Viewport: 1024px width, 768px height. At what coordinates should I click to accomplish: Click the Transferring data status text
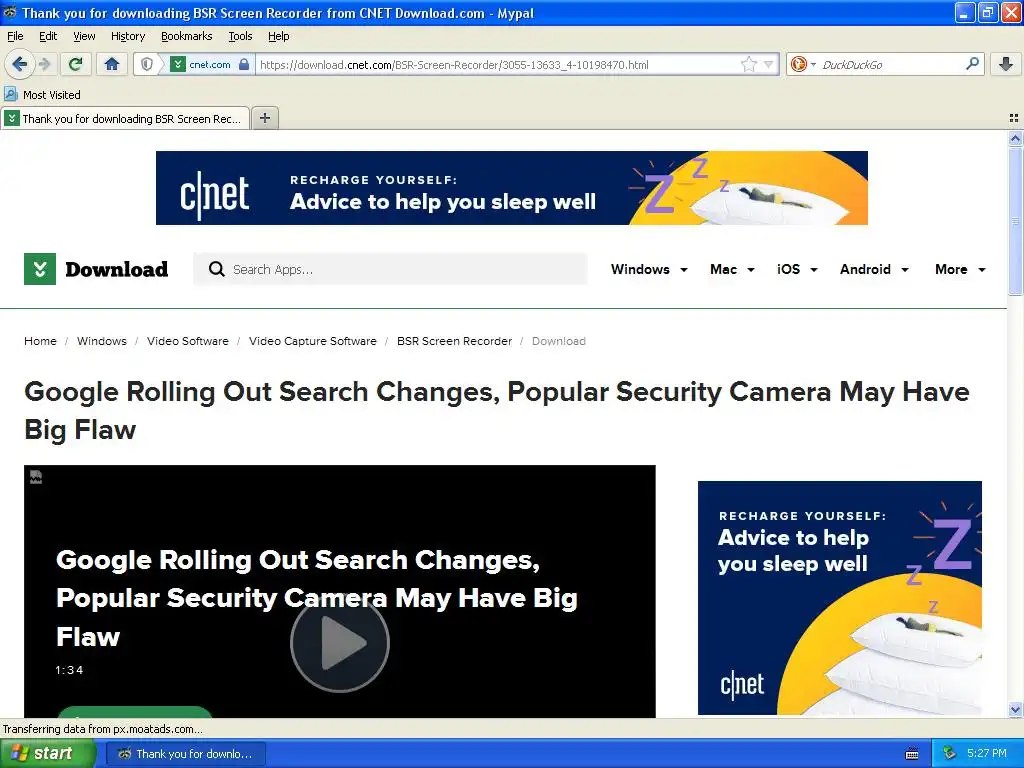point(103,729)
